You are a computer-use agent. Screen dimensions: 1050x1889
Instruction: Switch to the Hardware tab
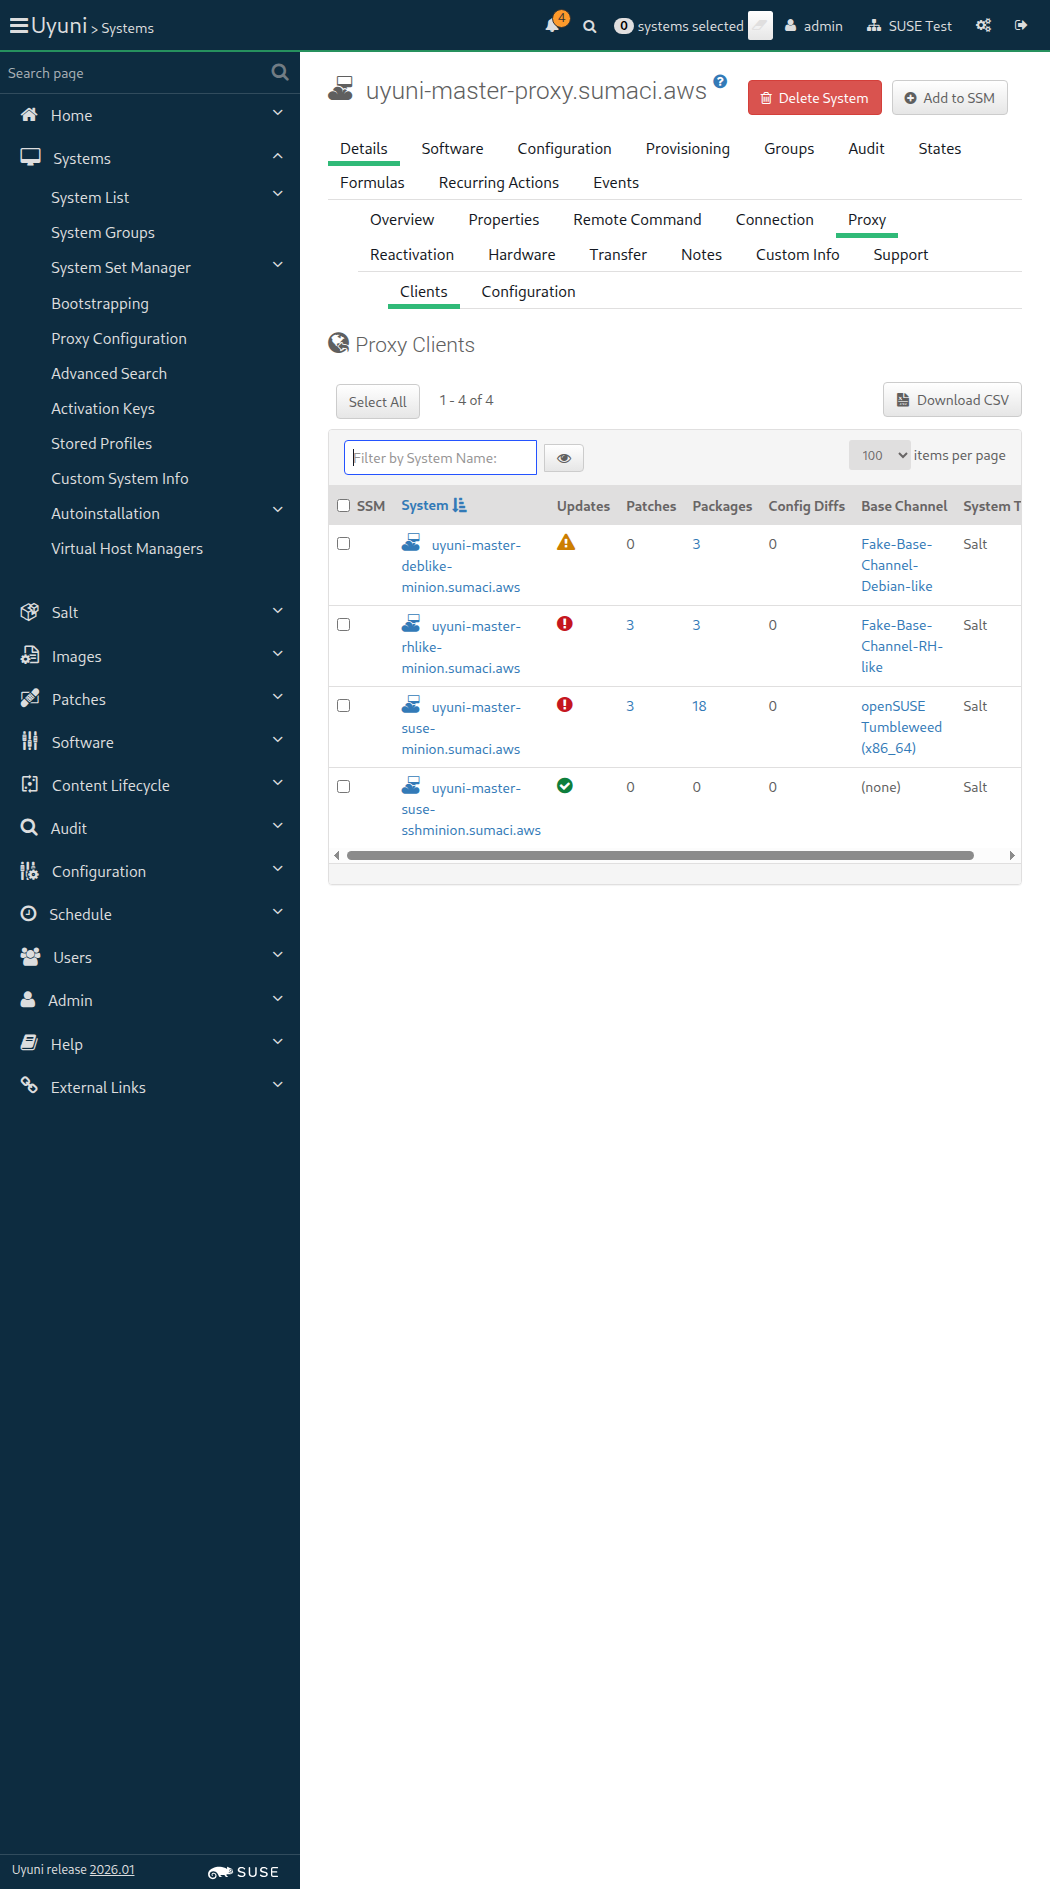click(521, 255)
